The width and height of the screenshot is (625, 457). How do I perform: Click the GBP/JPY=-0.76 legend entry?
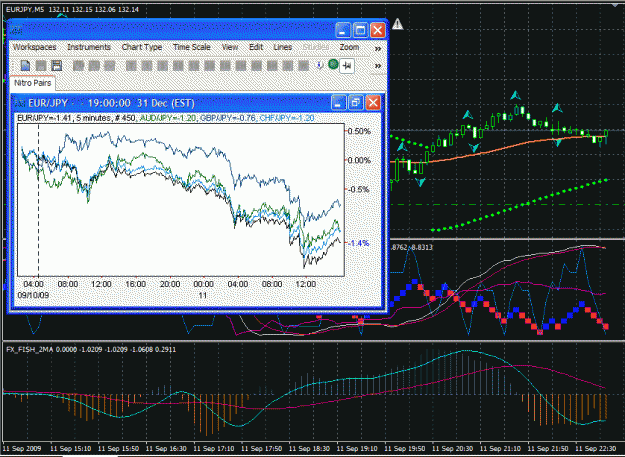(x=228, y=118)
